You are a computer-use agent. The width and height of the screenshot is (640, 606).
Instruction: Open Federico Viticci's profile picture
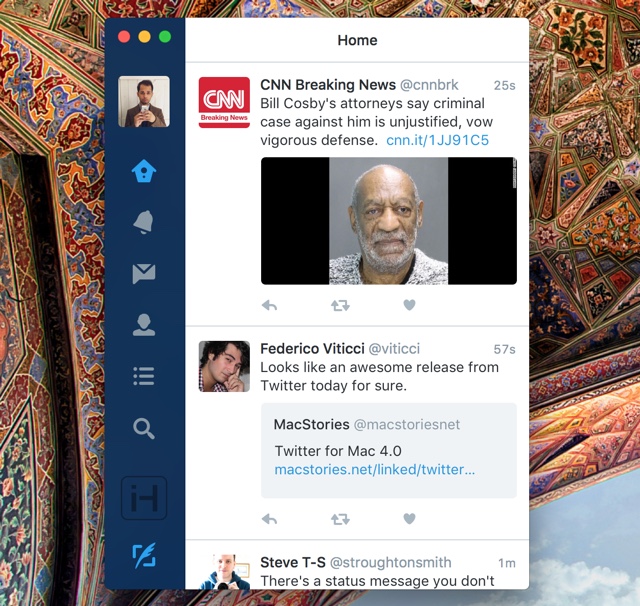[x=224, y=366]
